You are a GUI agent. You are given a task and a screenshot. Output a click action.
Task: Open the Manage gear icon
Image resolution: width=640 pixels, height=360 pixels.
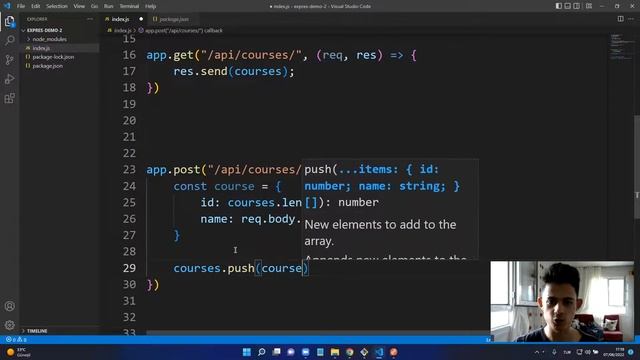tap(9, 325)
